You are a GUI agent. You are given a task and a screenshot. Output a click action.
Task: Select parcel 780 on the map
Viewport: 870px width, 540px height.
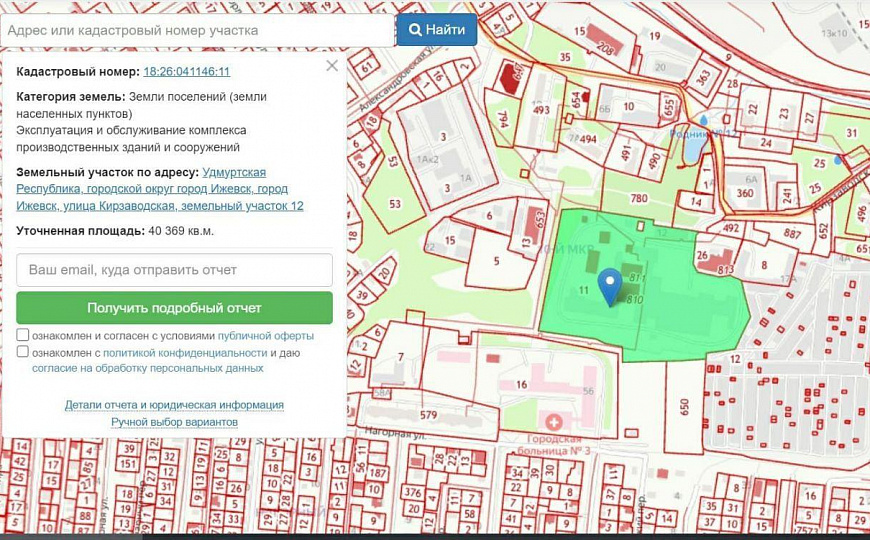pos(639,198)
